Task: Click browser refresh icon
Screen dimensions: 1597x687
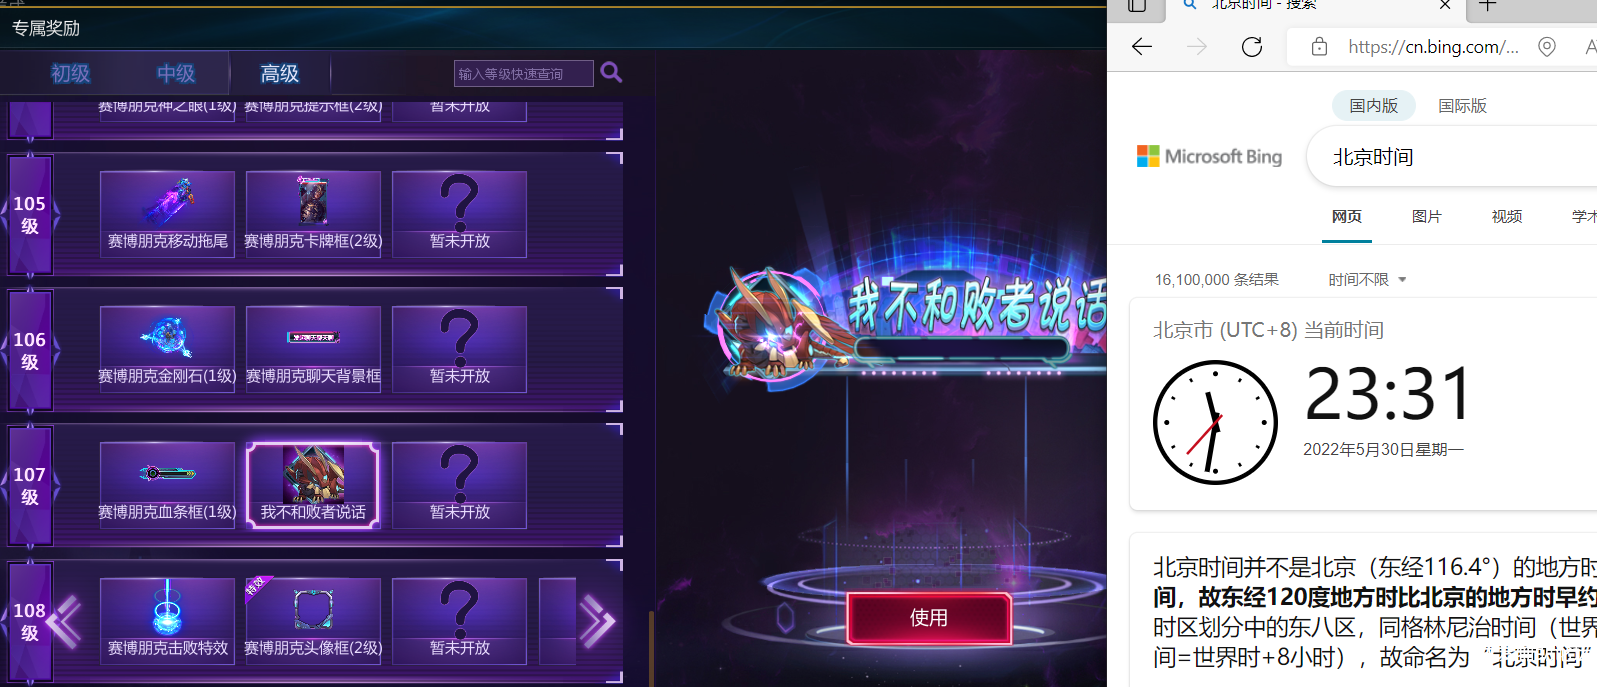Action: tap(1251, 47)
